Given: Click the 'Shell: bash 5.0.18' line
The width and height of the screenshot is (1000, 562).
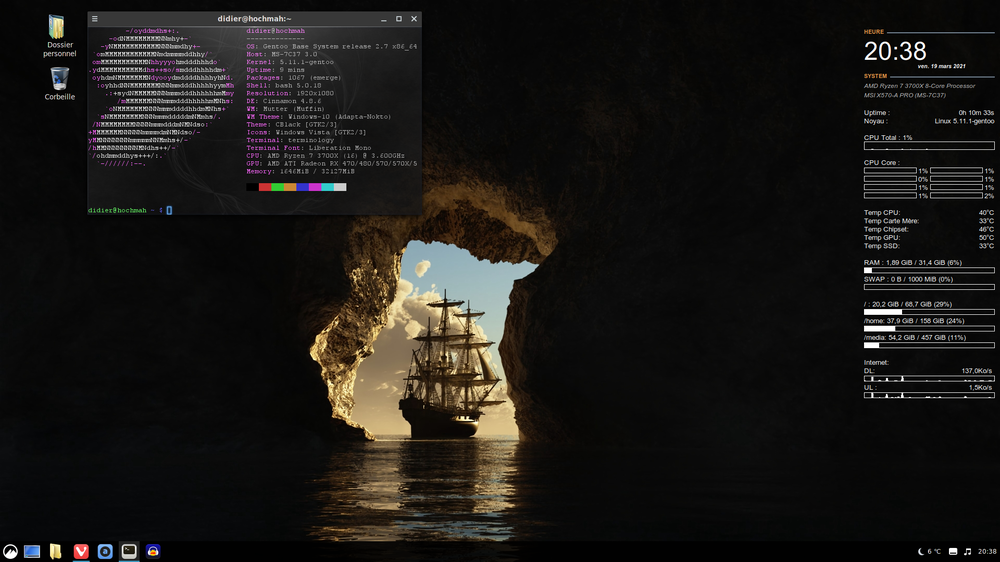Looking at the screenshot, I should coord(284,85).
